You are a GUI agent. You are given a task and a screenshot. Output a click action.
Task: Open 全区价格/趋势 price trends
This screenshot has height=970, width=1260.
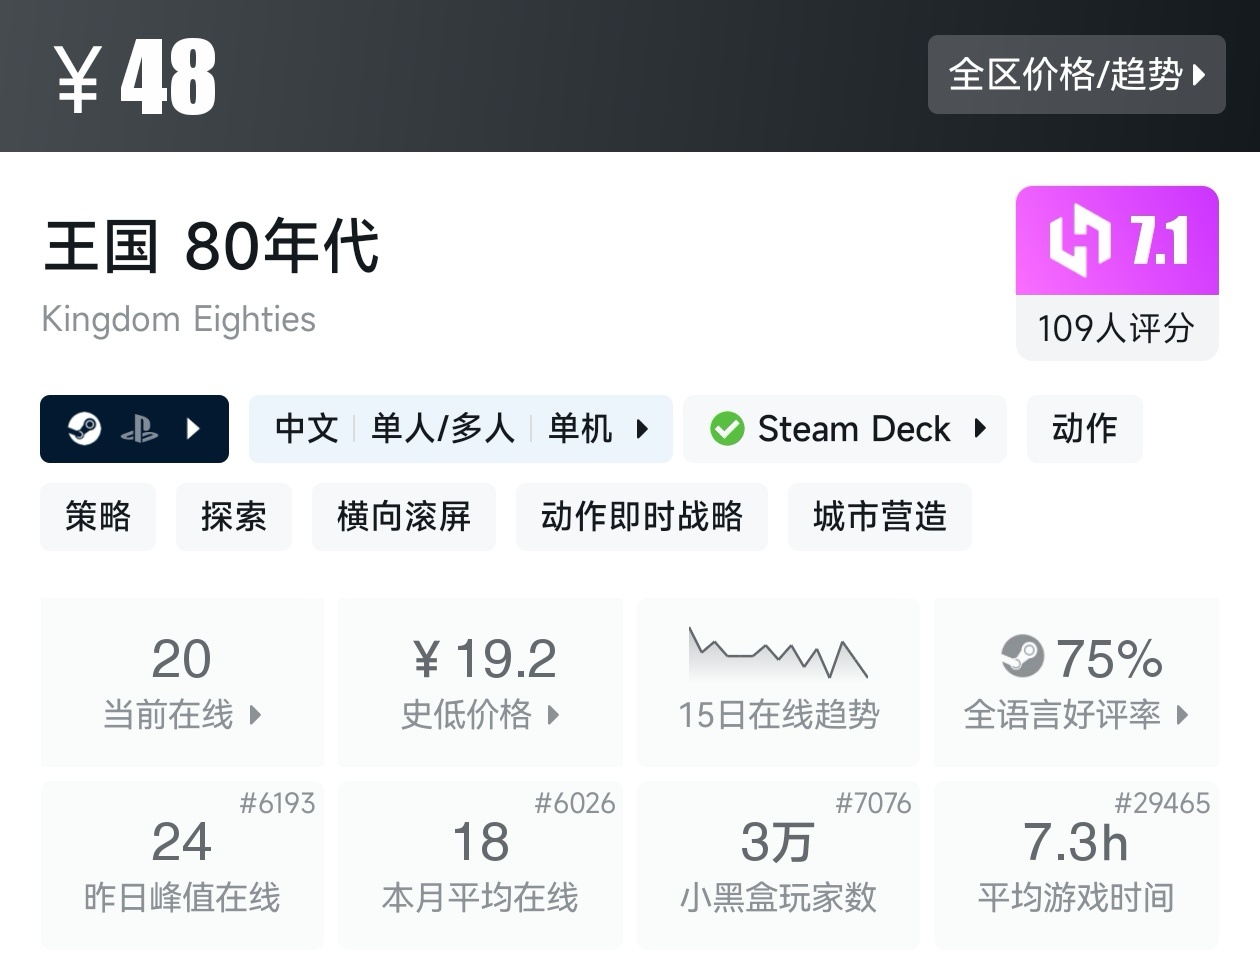[1076, 74]
